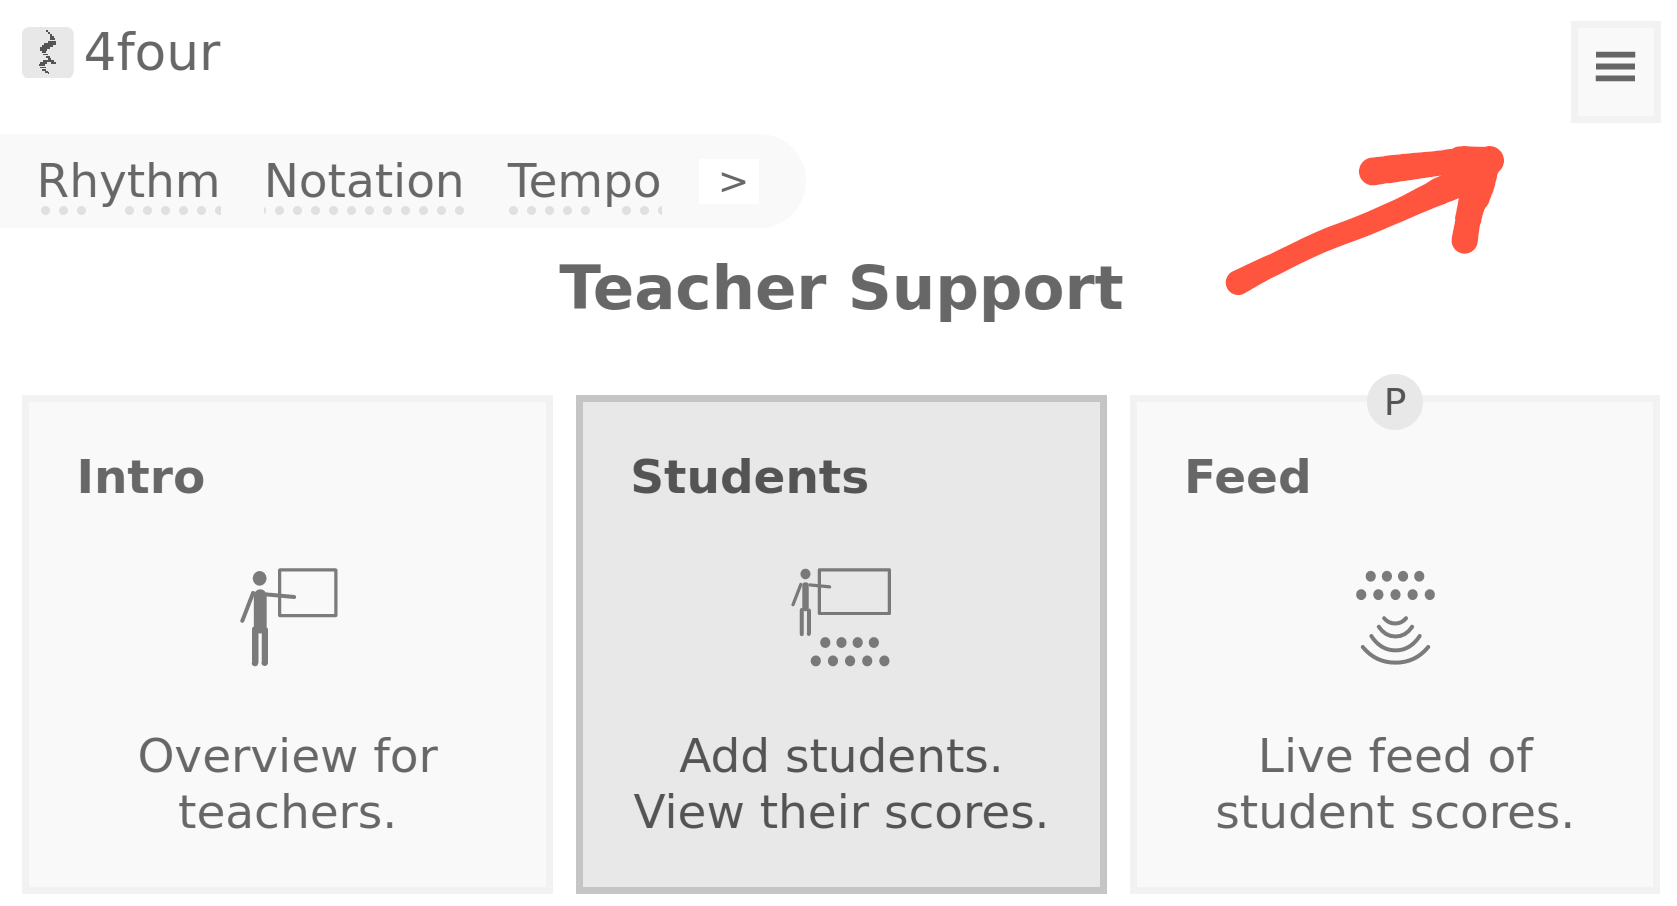Click the classroom icon in Students card

[841, 616]
